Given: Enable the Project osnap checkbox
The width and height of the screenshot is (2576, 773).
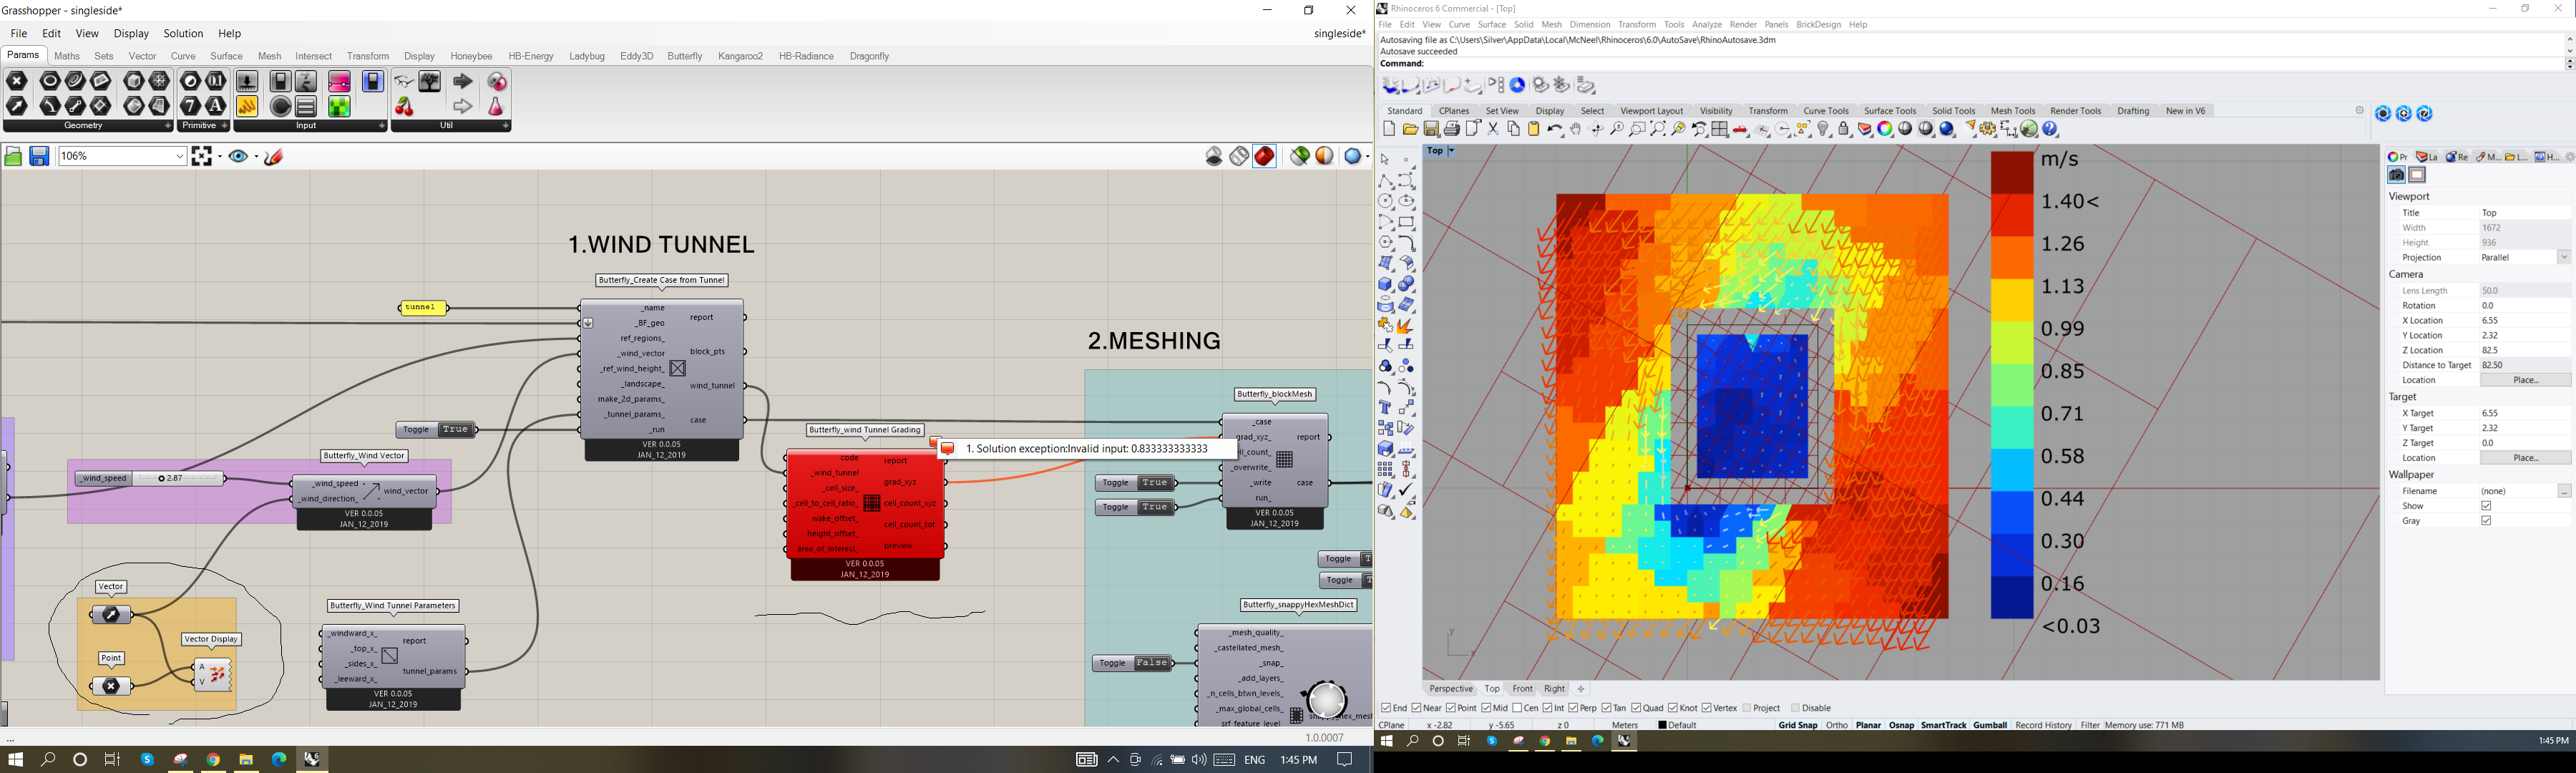Looking at the screenshot, I should click(x=1747, y=708).
